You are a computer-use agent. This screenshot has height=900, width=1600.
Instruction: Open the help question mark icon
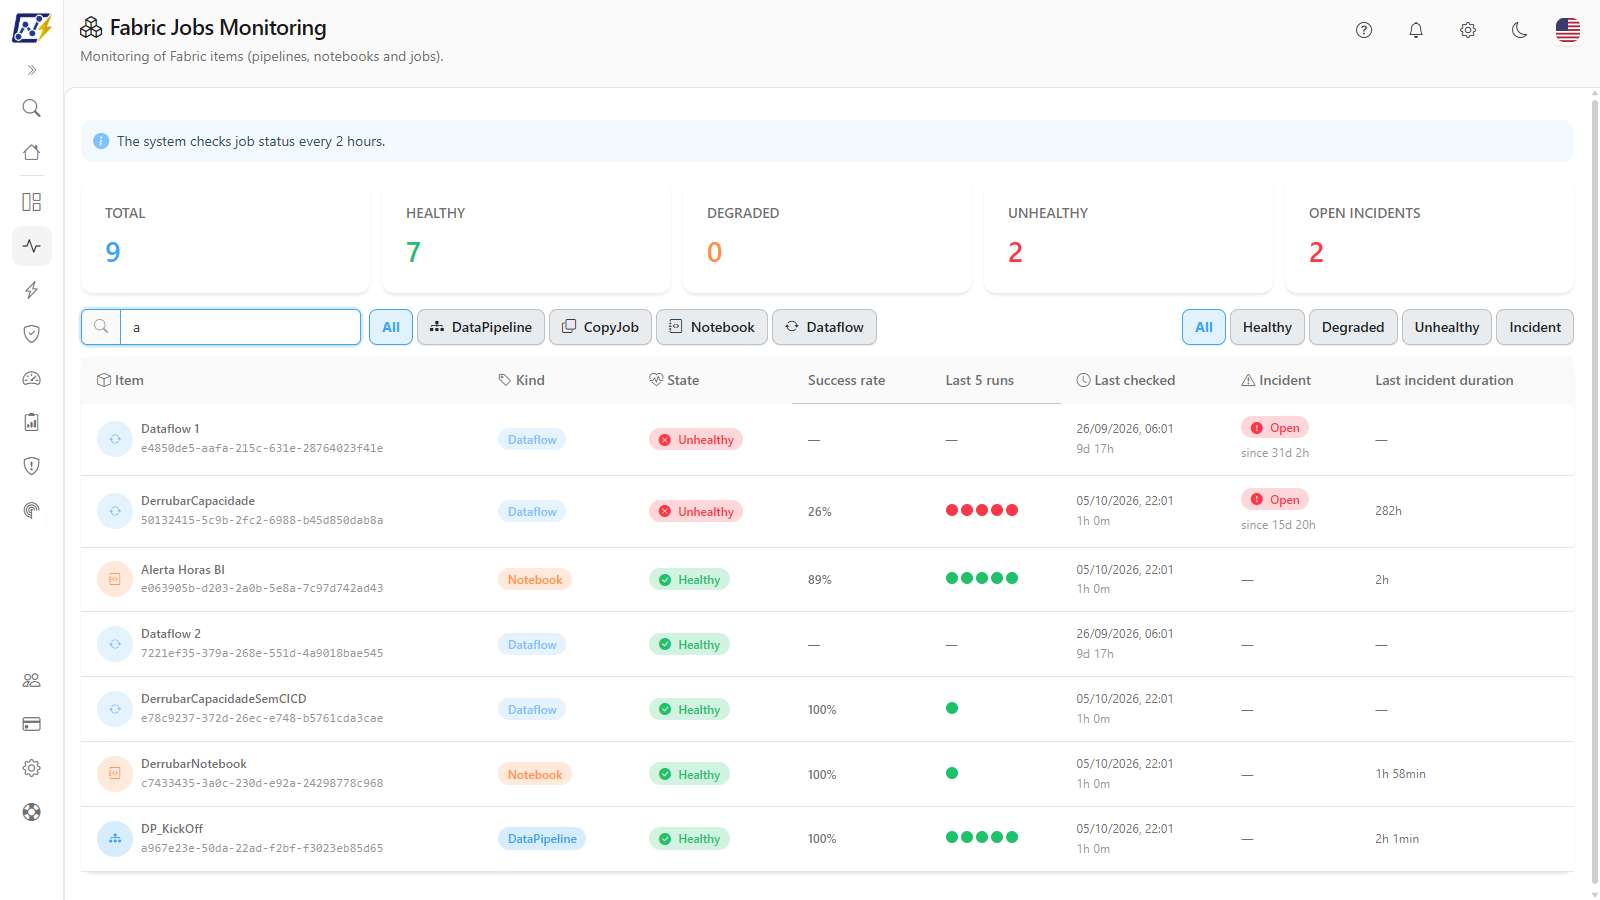(1364, 30)
